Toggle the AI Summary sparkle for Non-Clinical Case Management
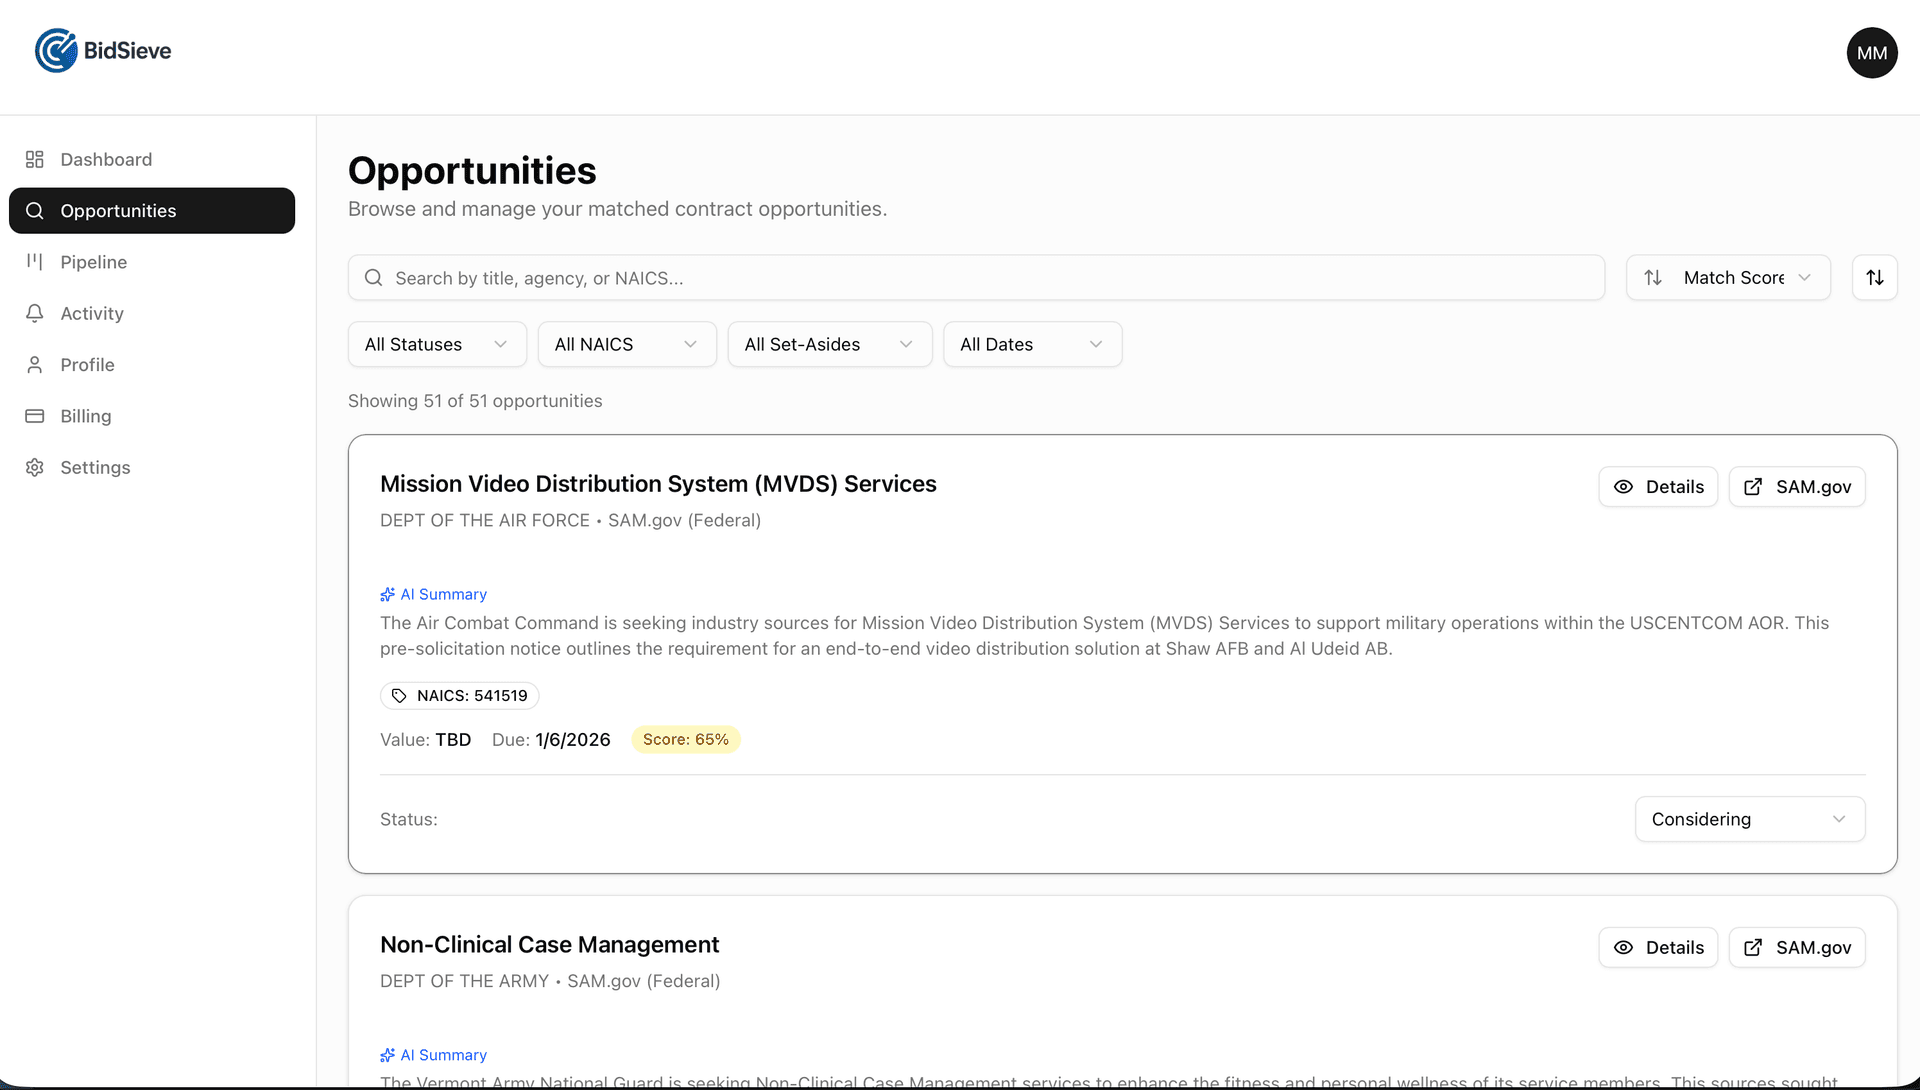 pos(387,1055)
